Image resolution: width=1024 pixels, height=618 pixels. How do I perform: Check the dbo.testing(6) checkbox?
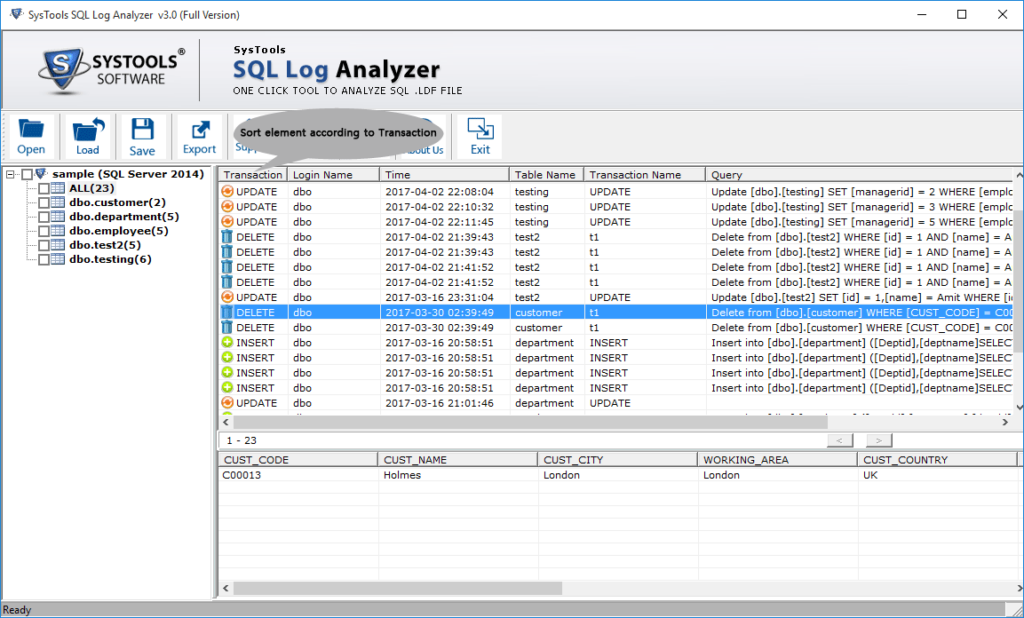coord(43,260)
